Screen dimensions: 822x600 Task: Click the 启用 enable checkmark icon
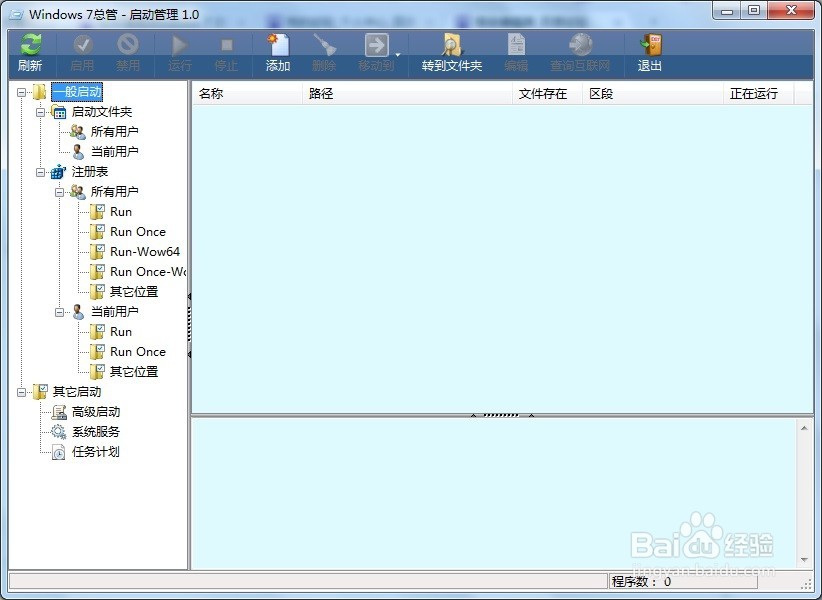pyautogui.click(x=82, y=45)
